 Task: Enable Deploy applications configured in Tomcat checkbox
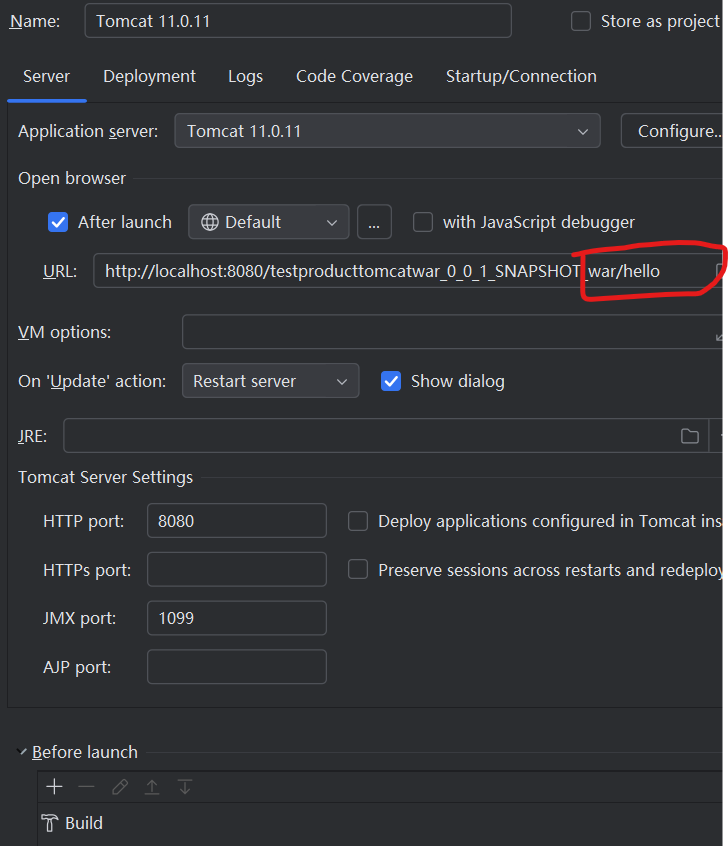click(x=358, y=521)
